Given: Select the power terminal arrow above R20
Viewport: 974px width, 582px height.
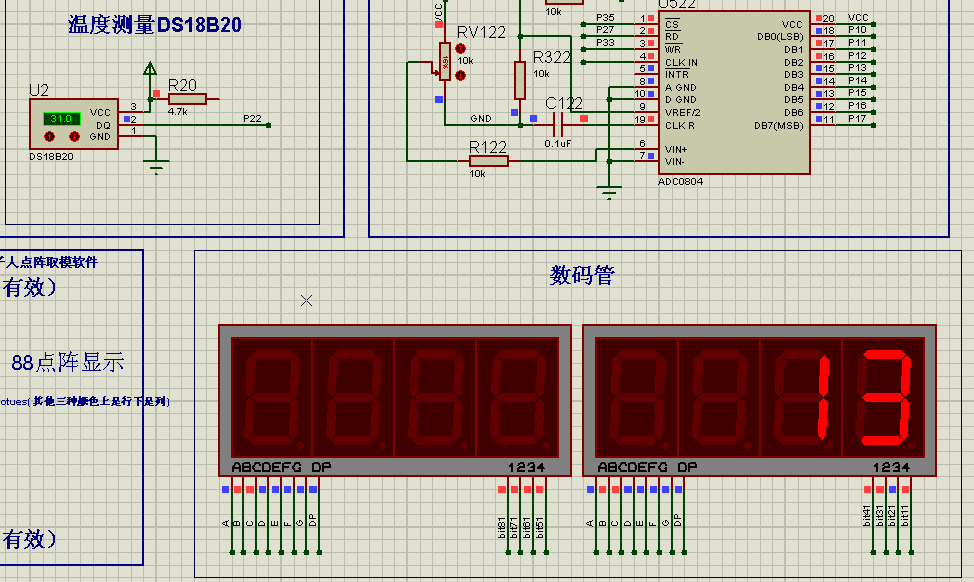Looking at the screenshot, I should click(x=150, y=69).
